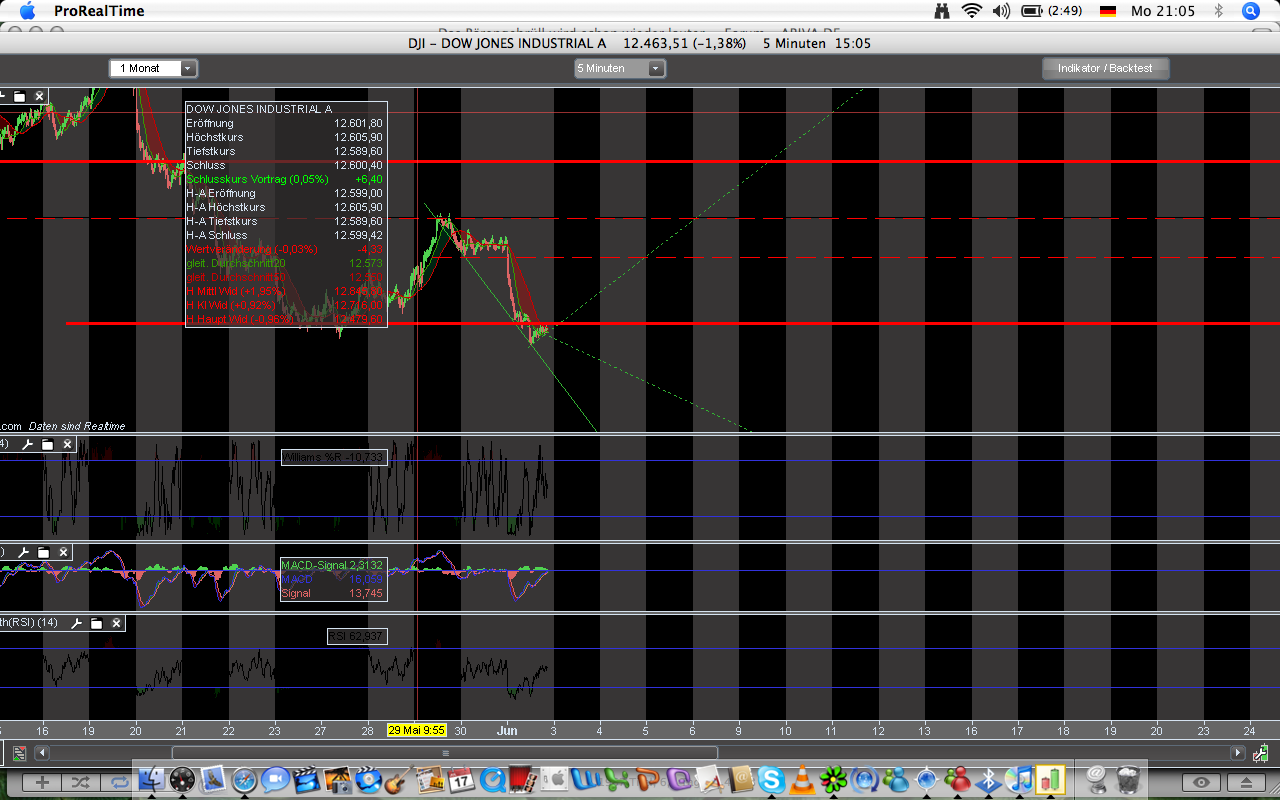Click the Eröffnung 12.601,80 row in info box

click(x=285, y=123)
